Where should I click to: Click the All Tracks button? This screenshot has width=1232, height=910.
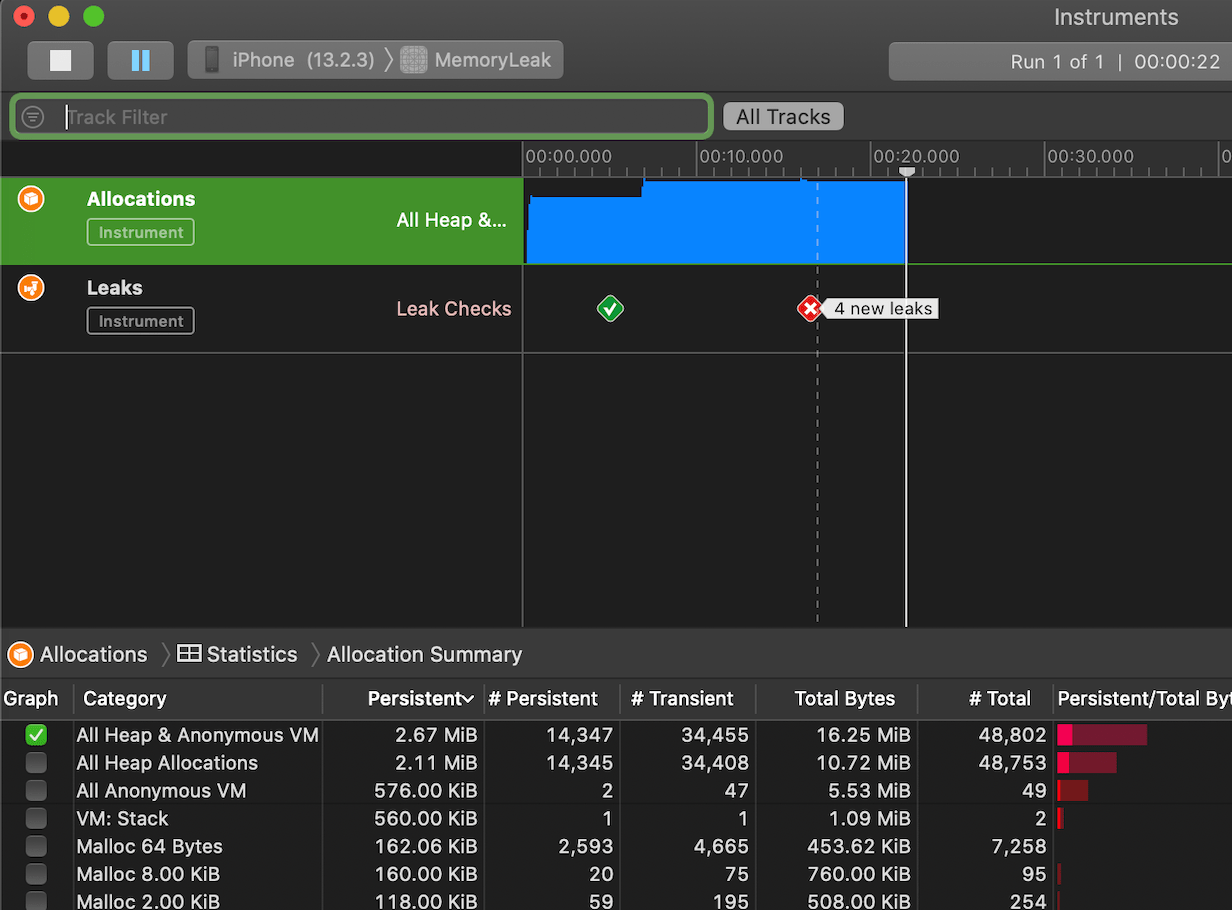tap(783, 117)
